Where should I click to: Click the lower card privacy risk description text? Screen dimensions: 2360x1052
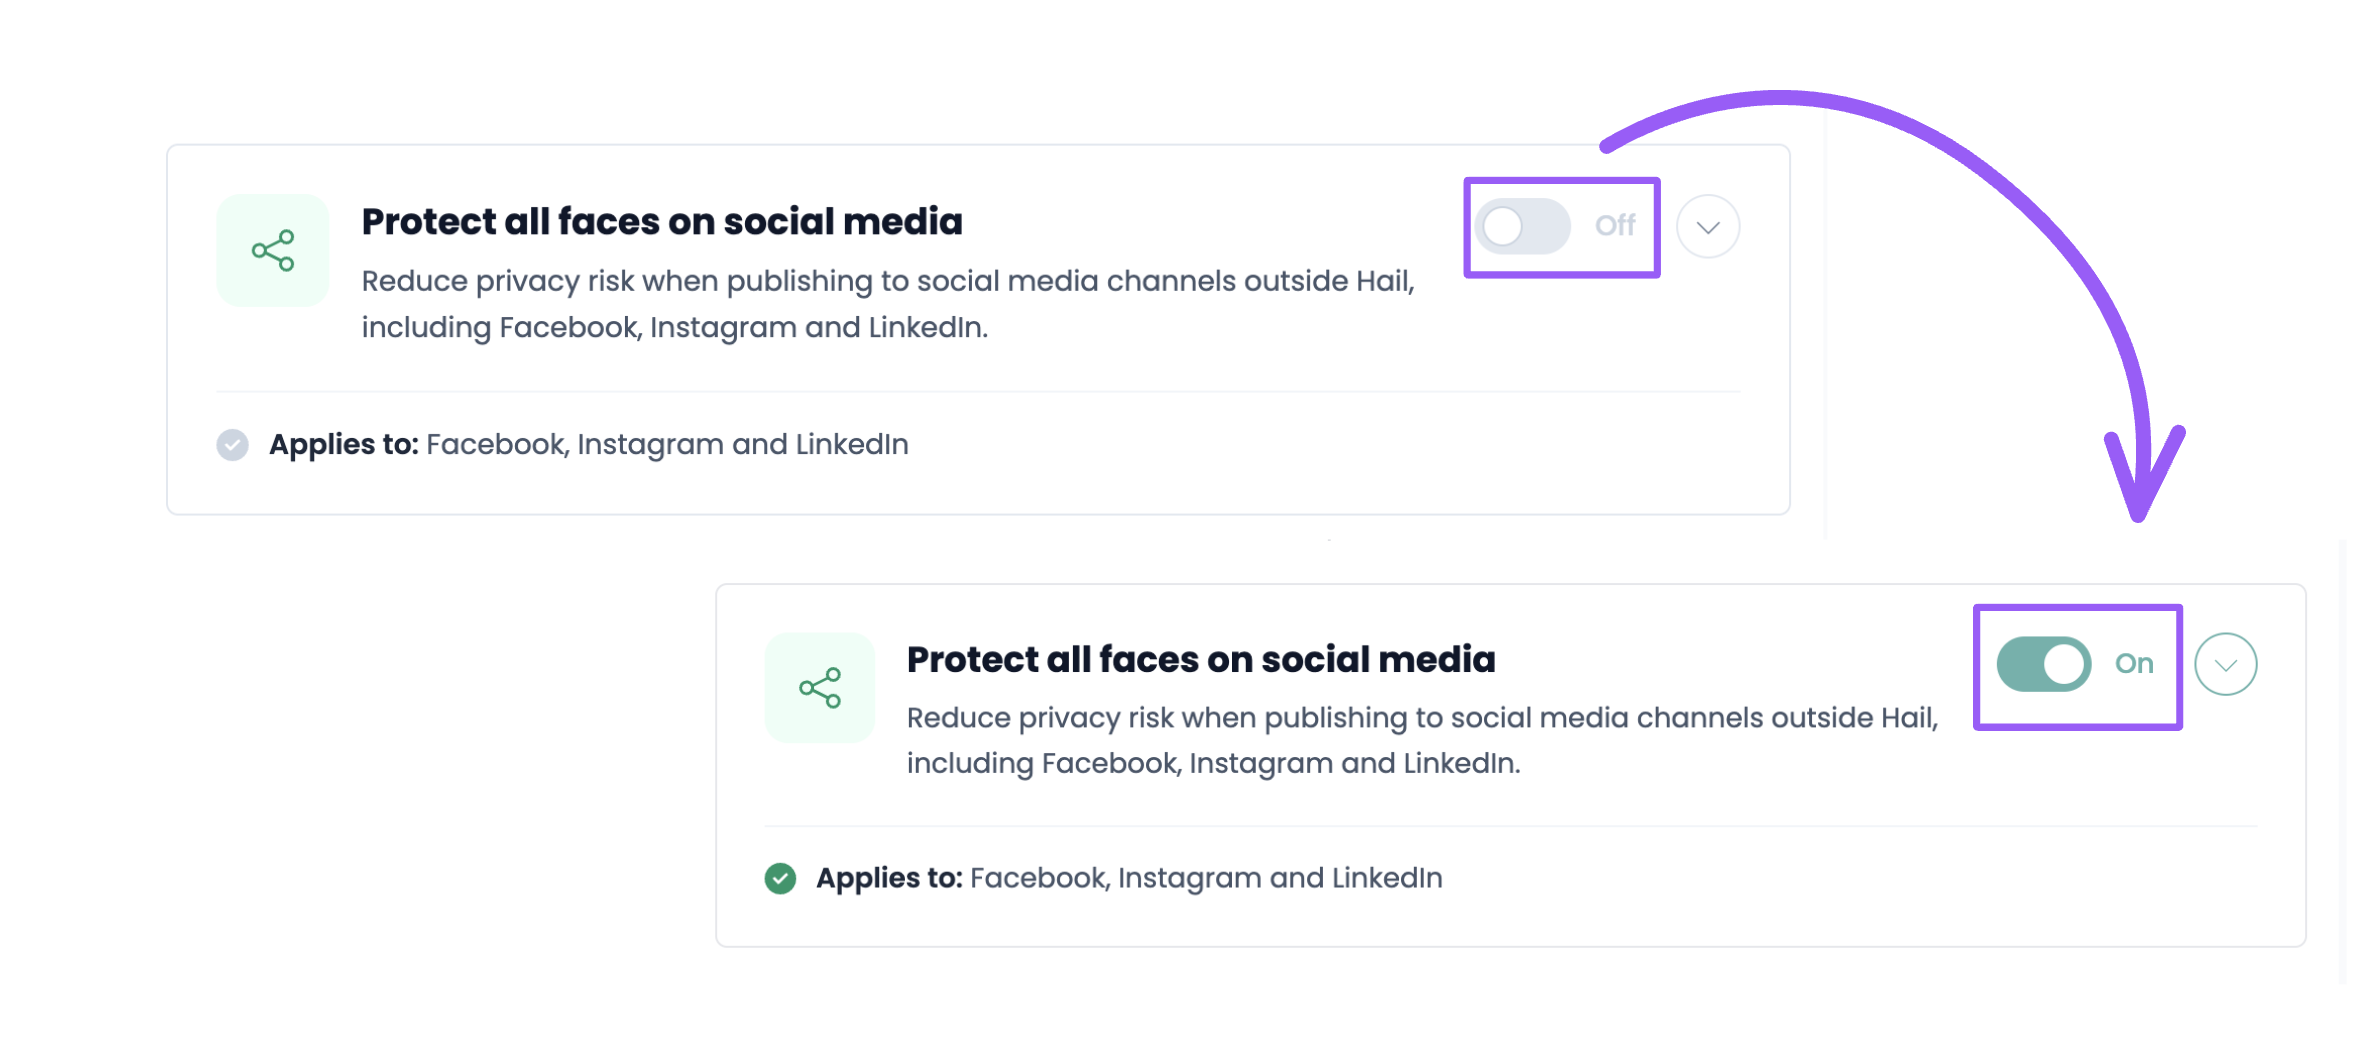click(1422, 741)
